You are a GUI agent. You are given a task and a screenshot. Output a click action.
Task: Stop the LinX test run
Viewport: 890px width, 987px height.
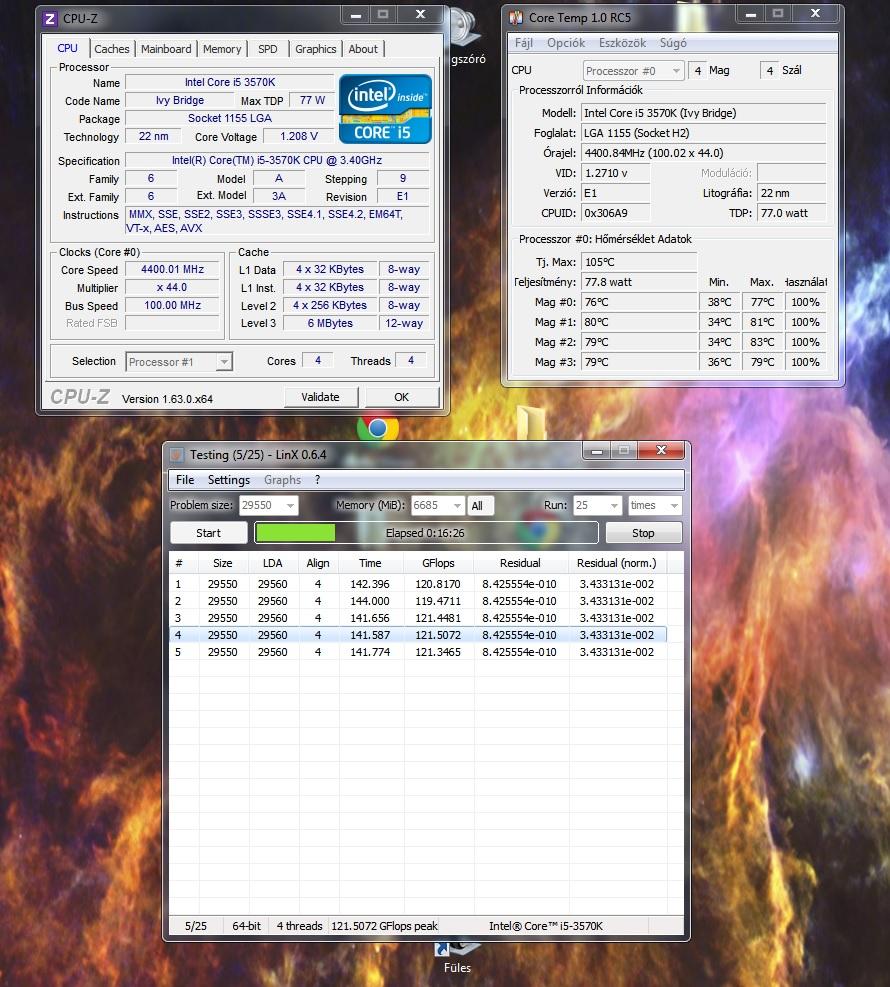click(x=643, y=533)
